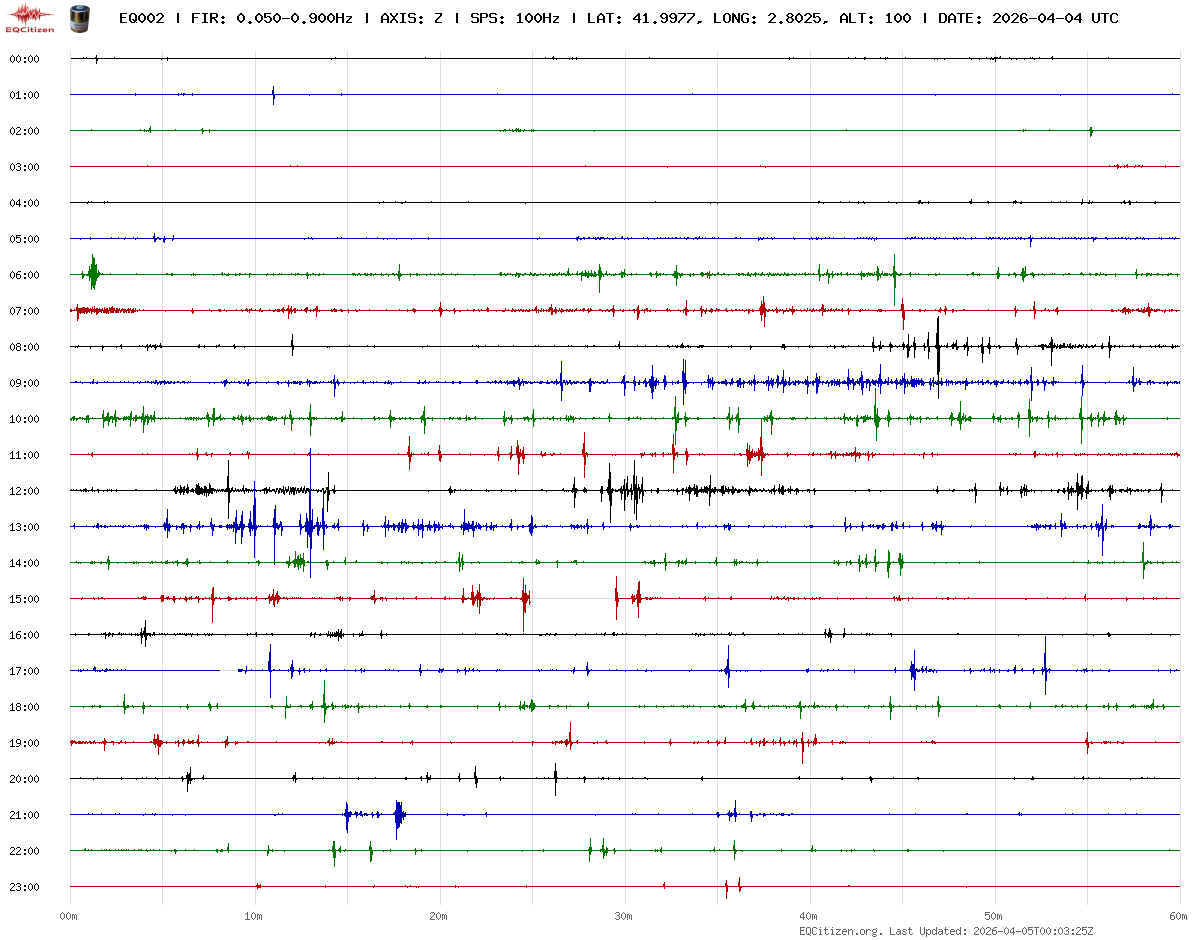The image size is (1200, 940).
Task: Click the header text showing DATE 2026-04-04 UTC
Action: click(x=1028, y=18)
